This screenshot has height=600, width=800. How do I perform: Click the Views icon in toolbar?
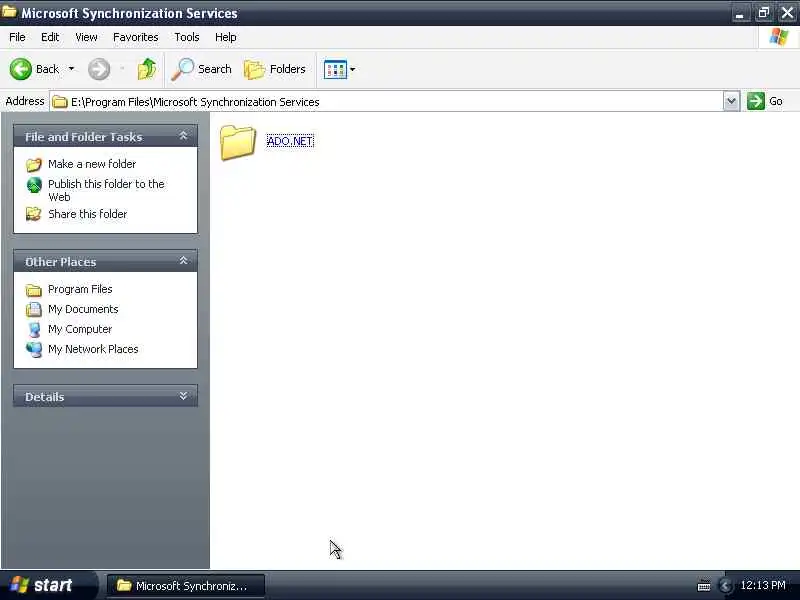[x=335, y=69]
